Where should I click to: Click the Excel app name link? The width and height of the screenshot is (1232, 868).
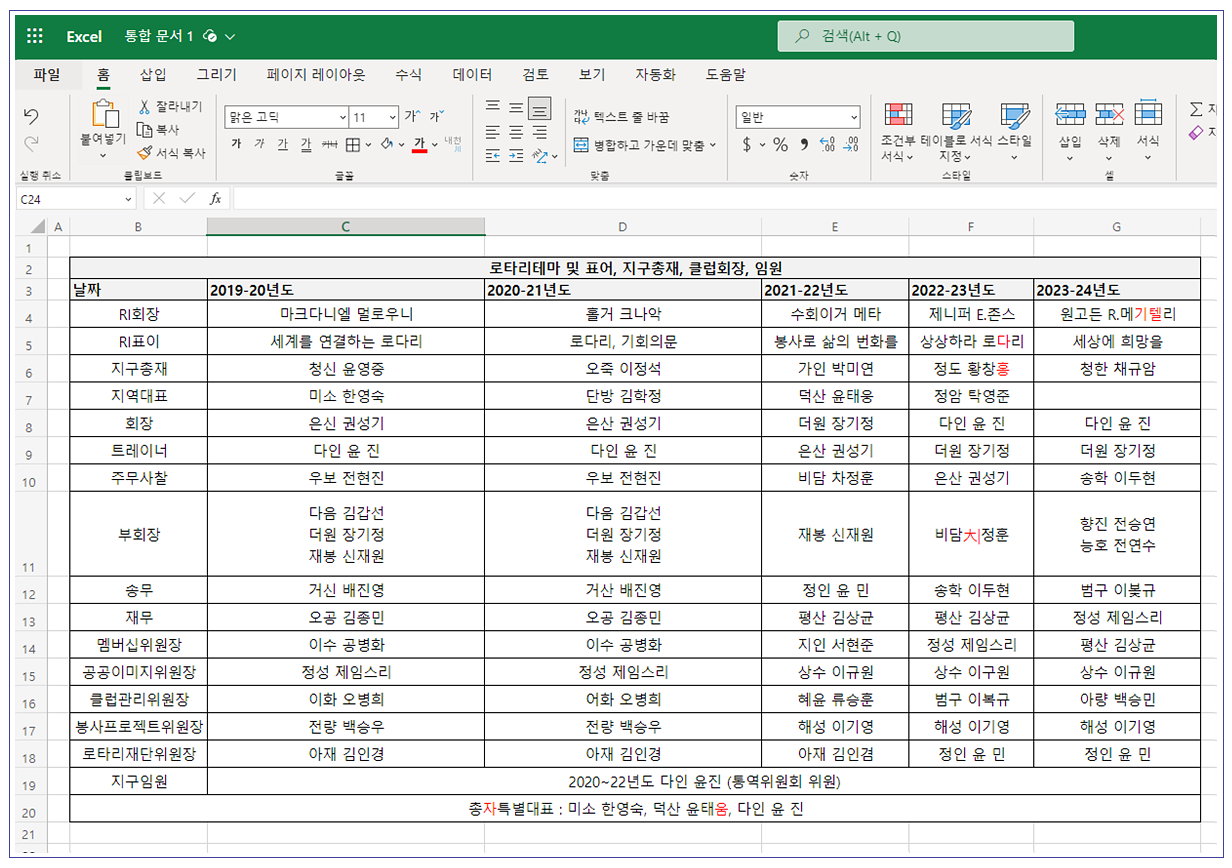pyautogui.click(x=84, y=36)
